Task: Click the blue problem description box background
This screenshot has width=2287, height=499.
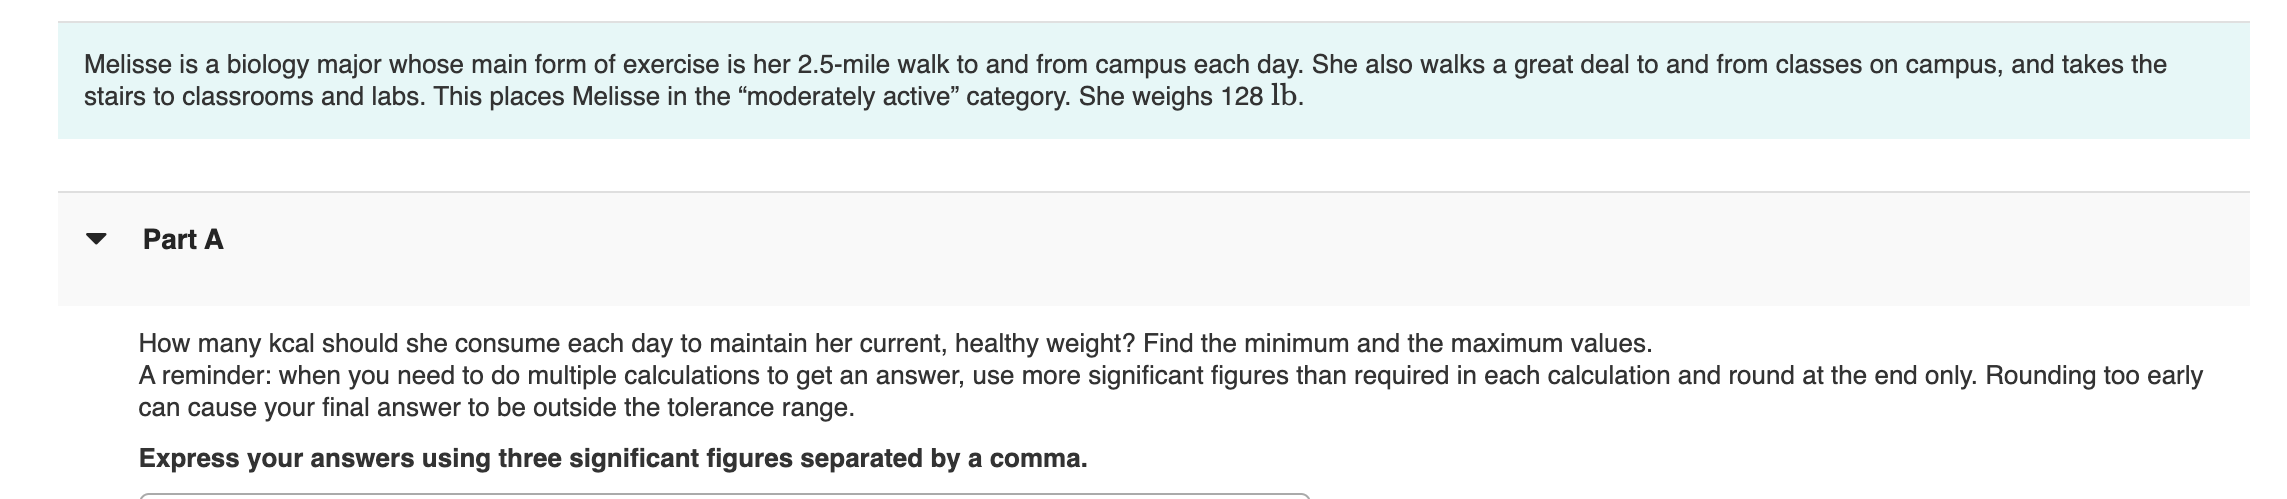Action: click(x=1700, y=120)
